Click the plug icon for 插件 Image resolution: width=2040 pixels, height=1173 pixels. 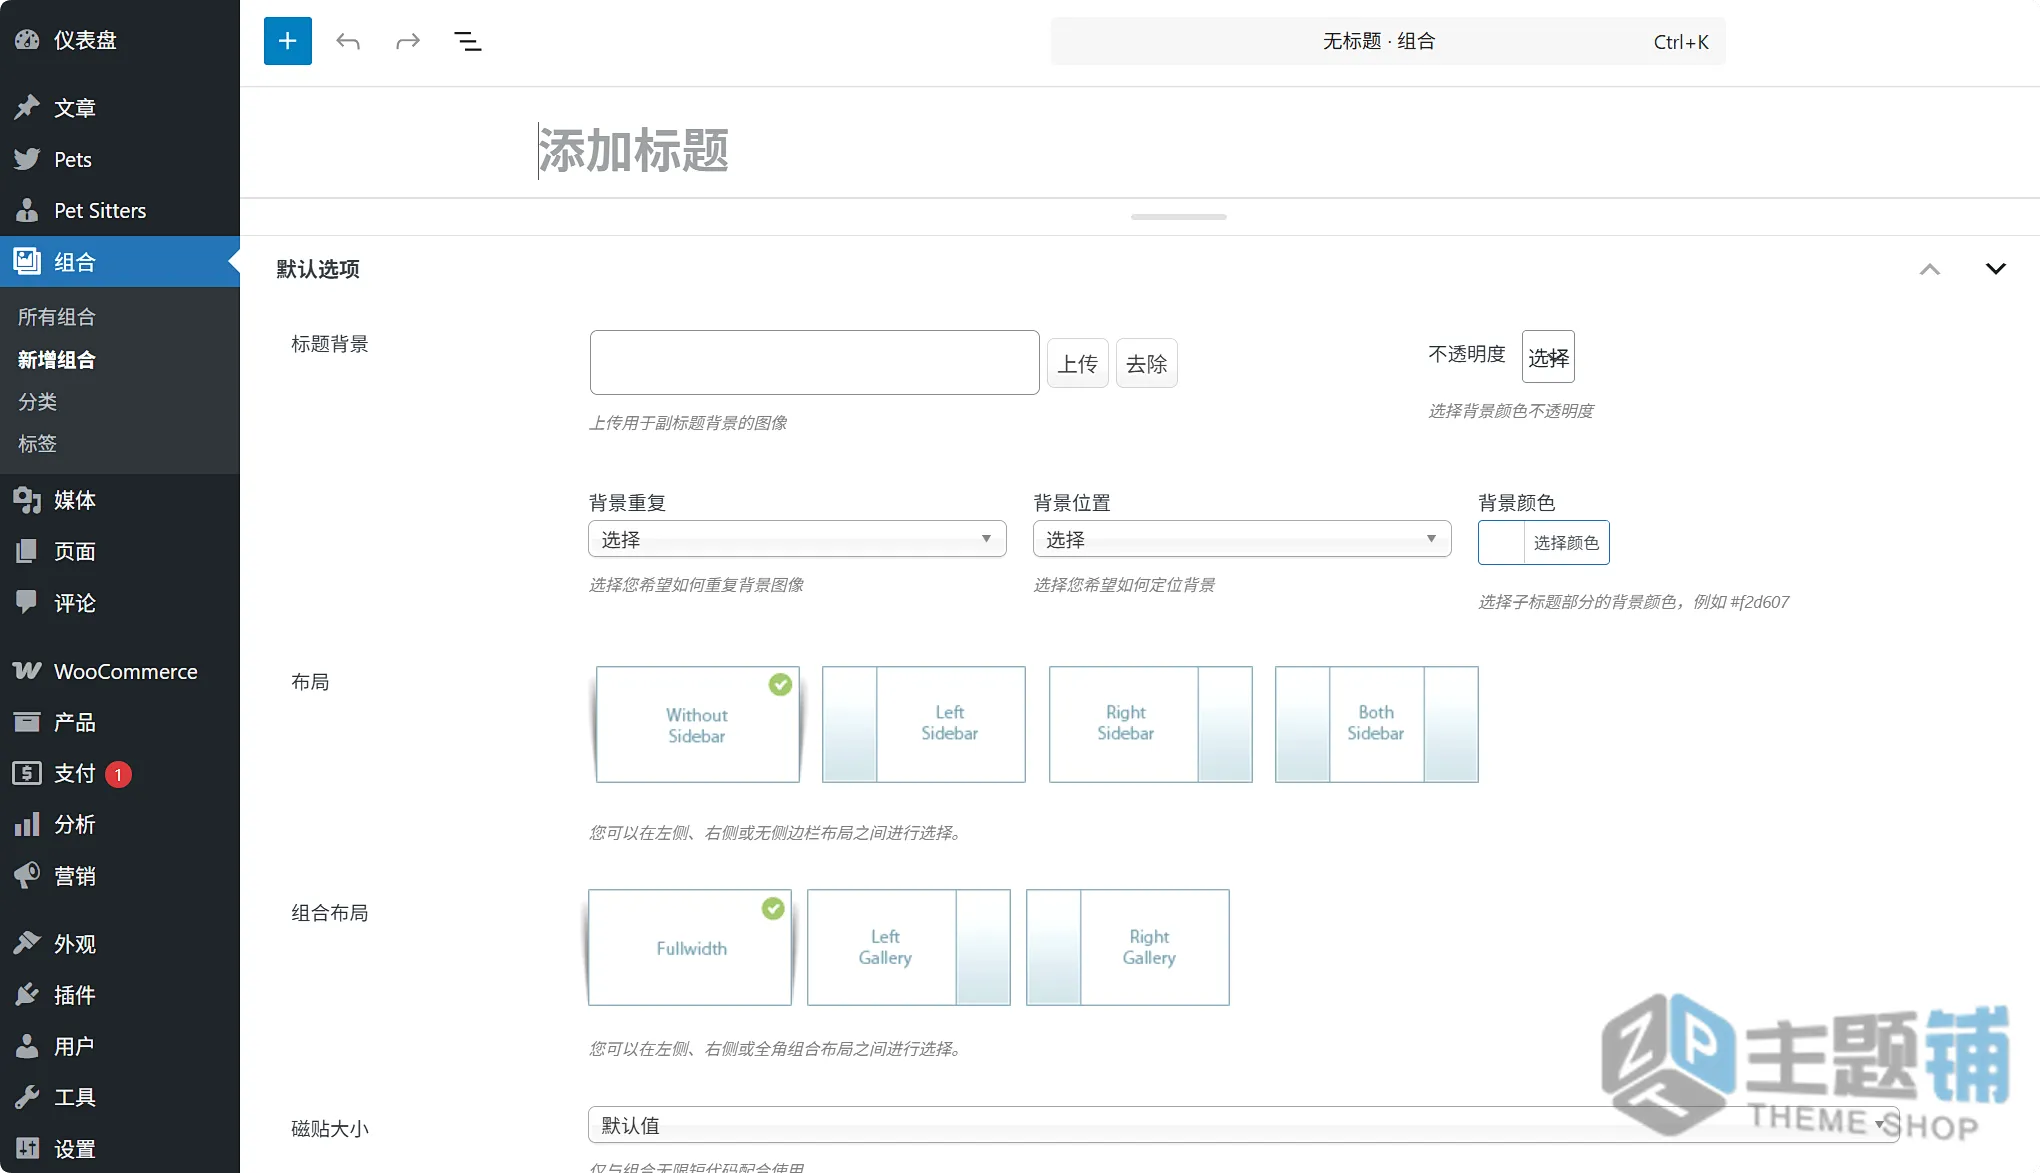coord(27,994)
